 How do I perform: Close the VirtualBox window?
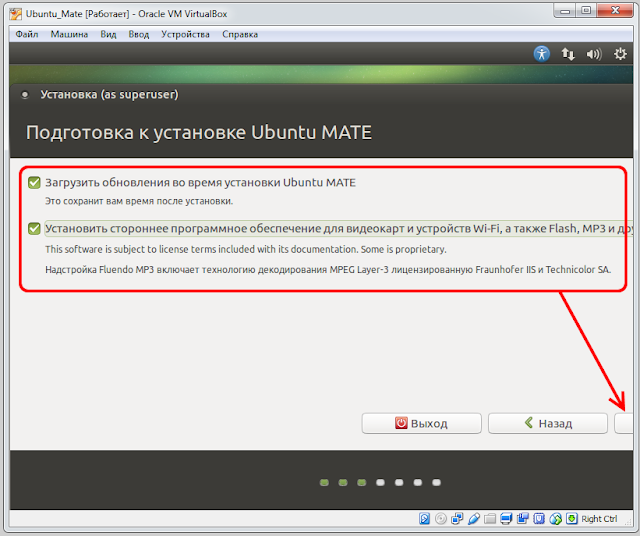tap(615, 11)
